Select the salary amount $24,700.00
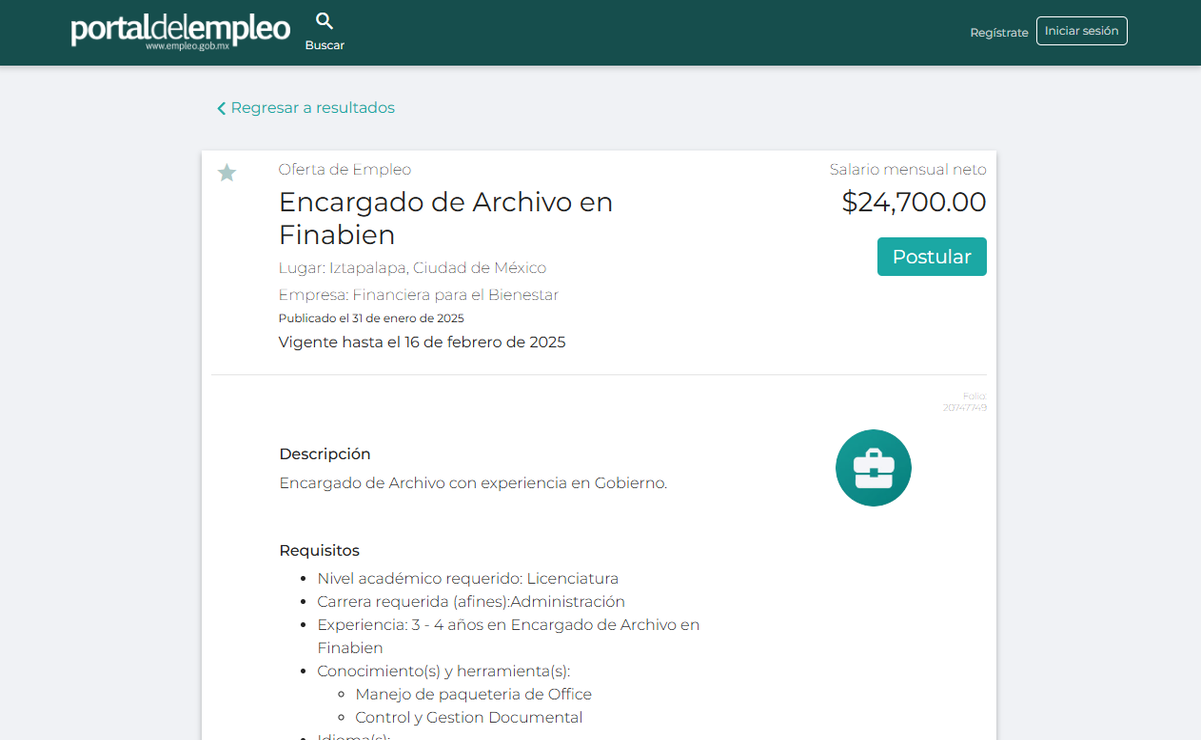Screen dimensions: 1201x740 914,202
